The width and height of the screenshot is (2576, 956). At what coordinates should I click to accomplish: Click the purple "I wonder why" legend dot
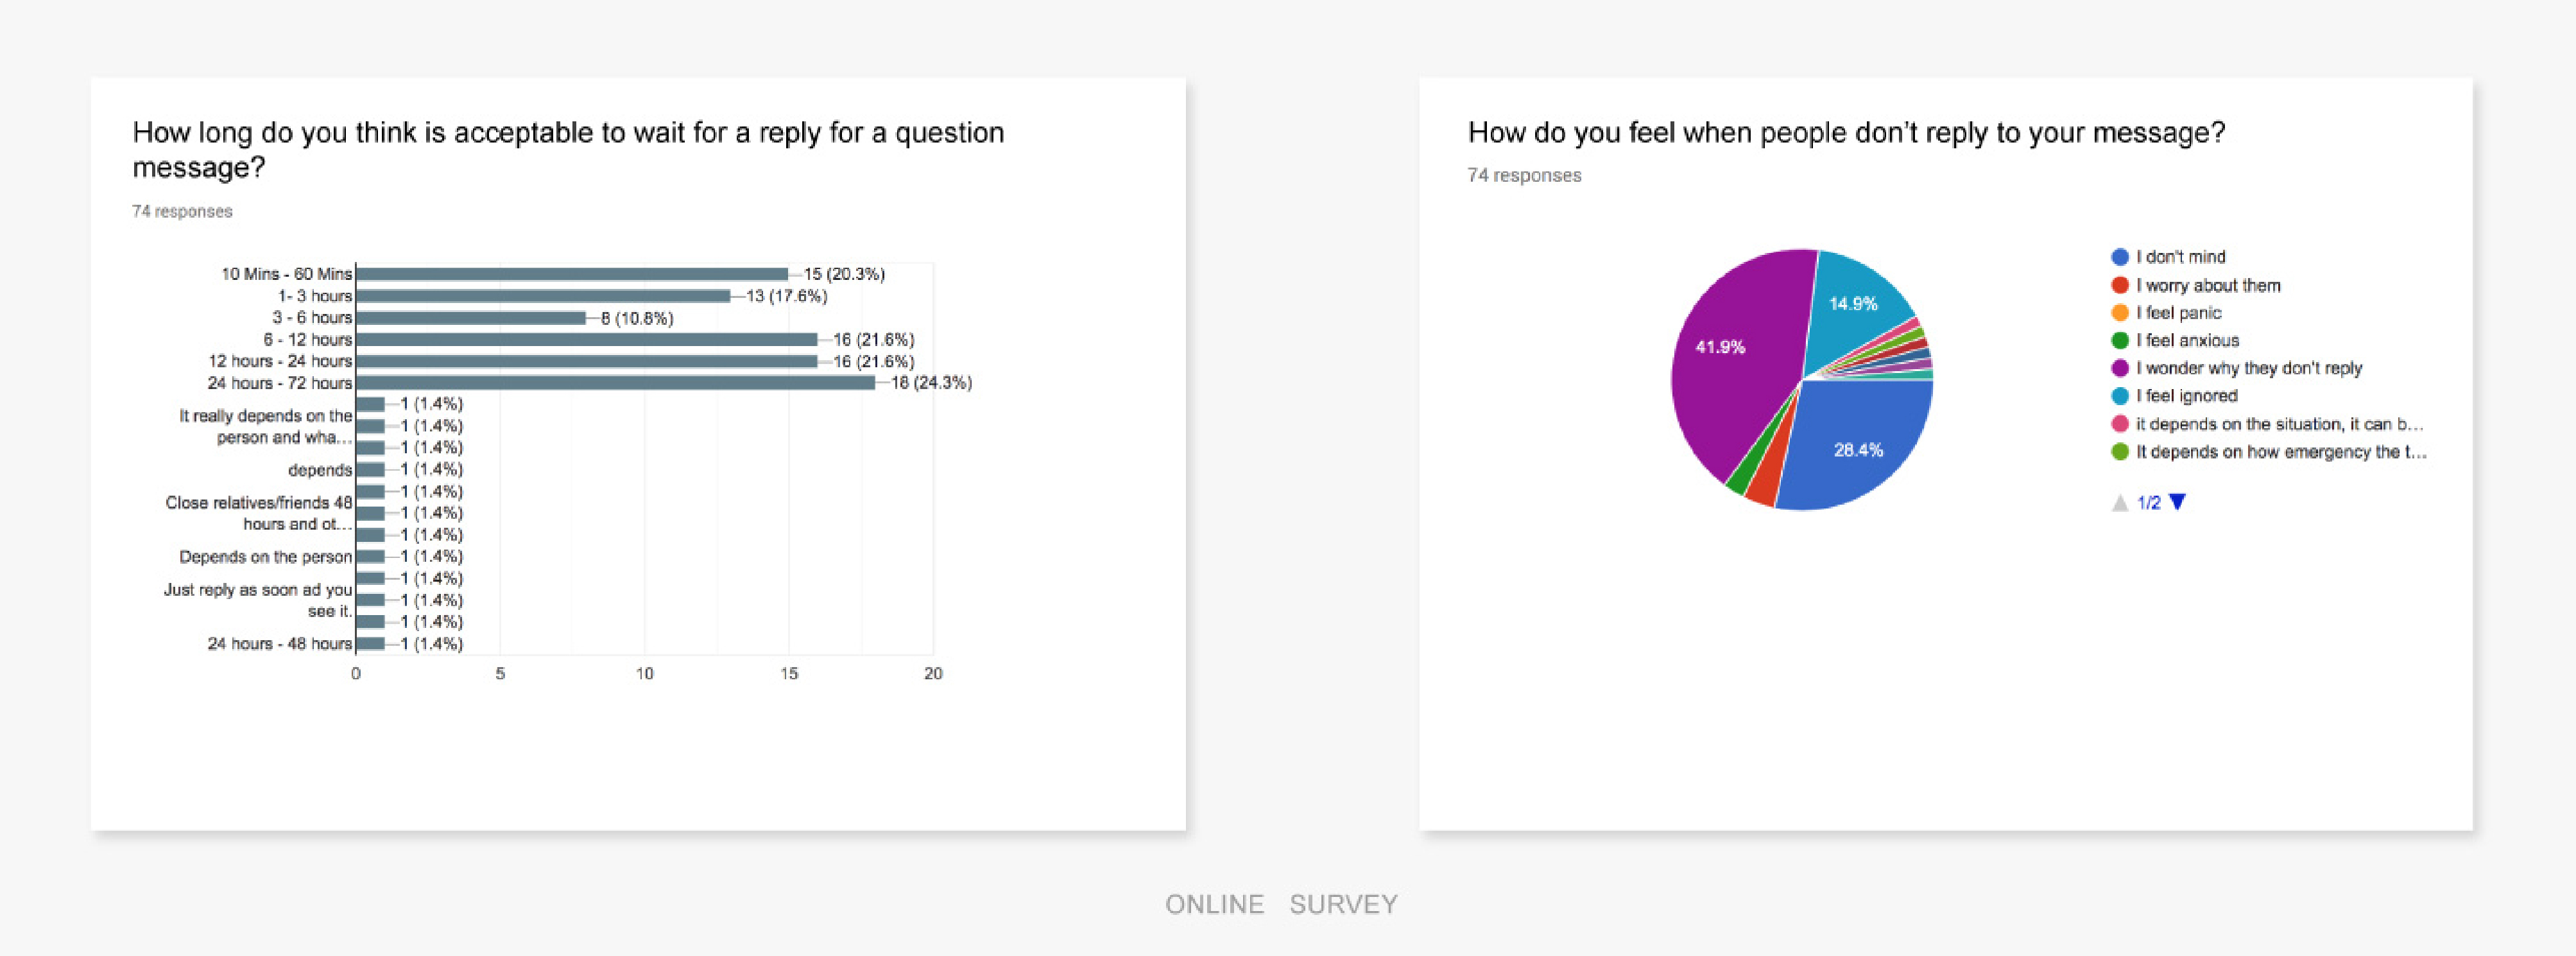(x=2119, y=368)
